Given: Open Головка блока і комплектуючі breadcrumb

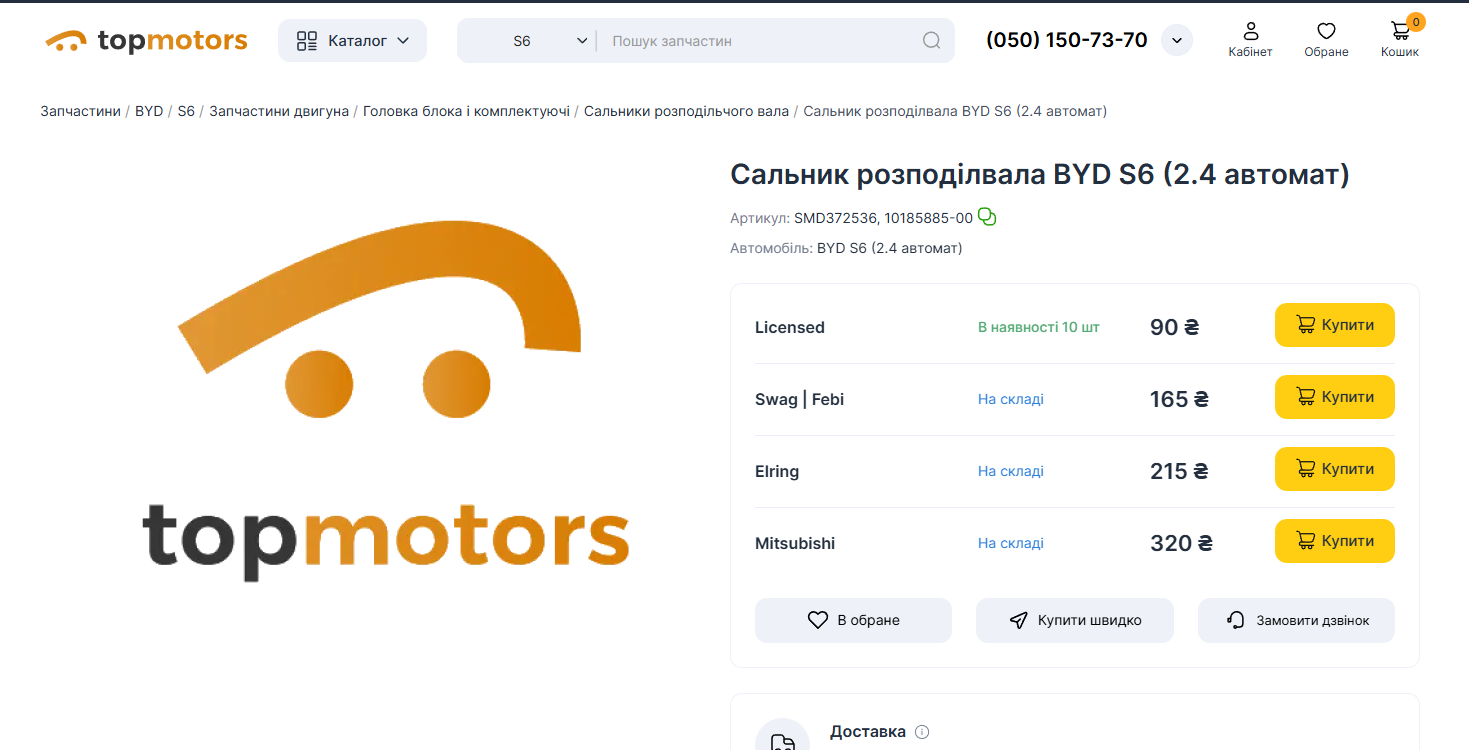Looking at the screenshot, I should click(x=466, y=111).
